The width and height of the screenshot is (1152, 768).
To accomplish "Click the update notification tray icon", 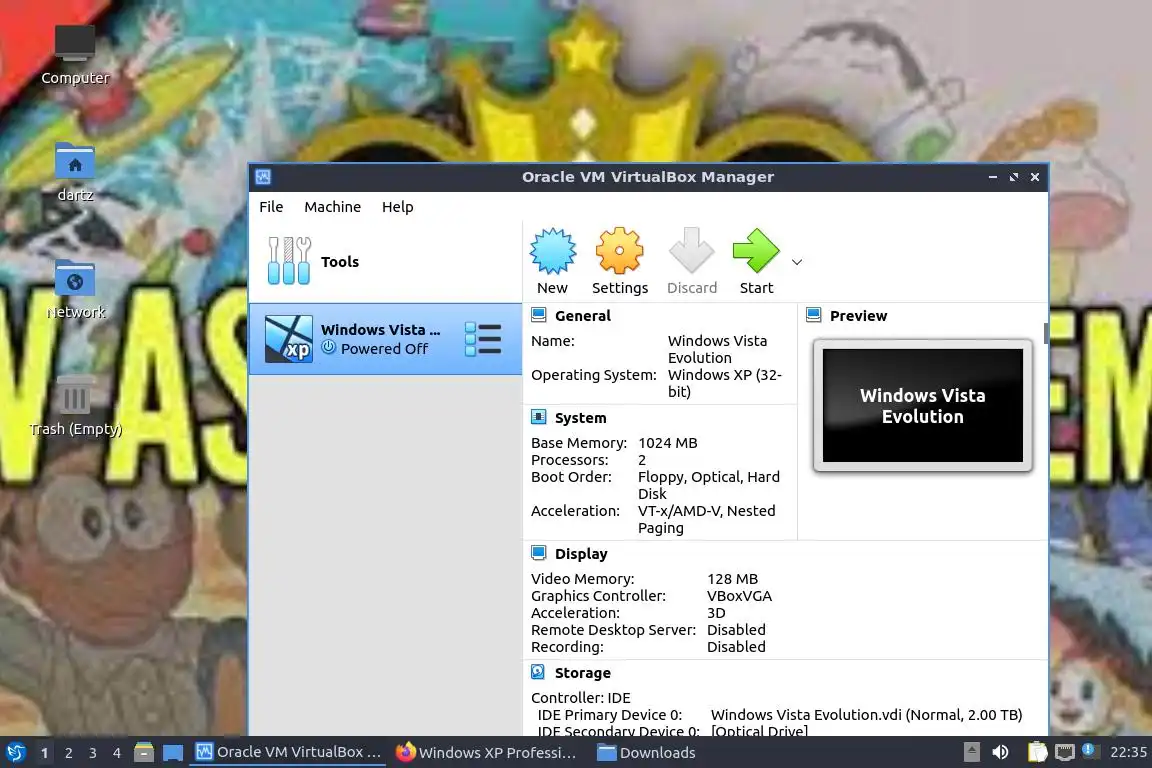I will pyautogui.click(x=1089, y=750).
